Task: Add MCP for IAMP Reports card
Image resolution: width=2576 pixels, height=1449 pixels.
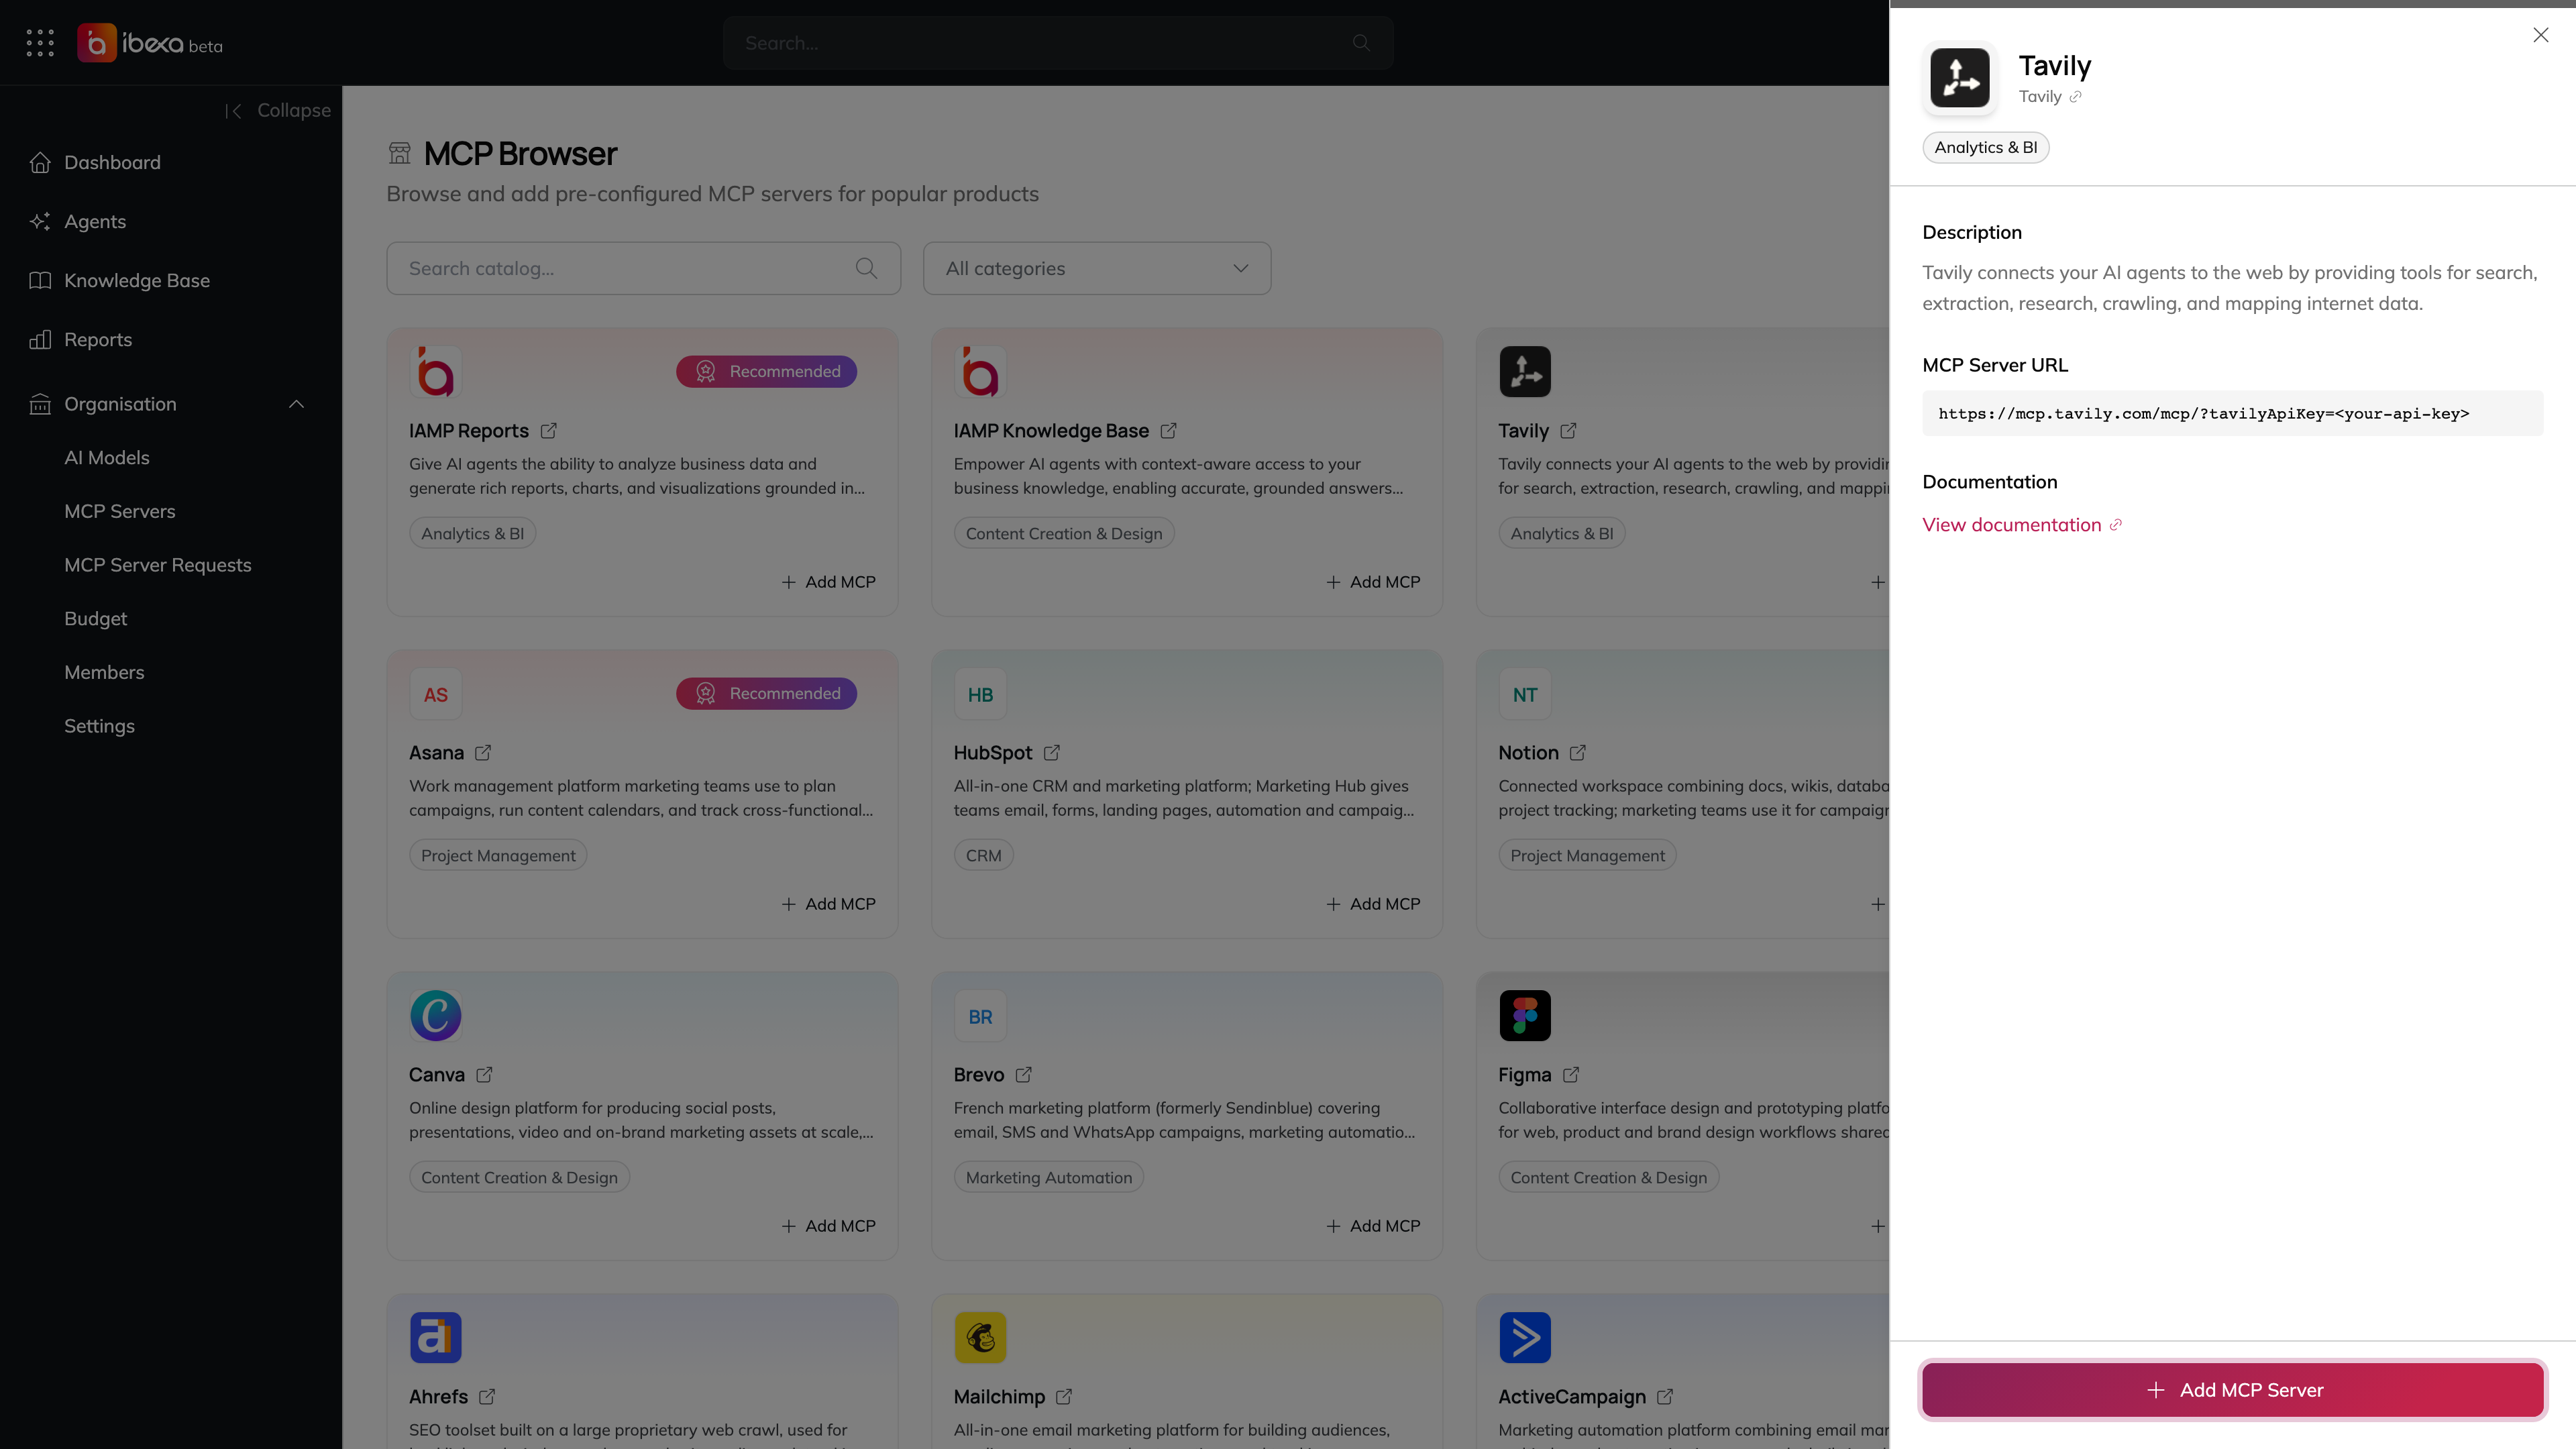Action: (x=828, y=582)
